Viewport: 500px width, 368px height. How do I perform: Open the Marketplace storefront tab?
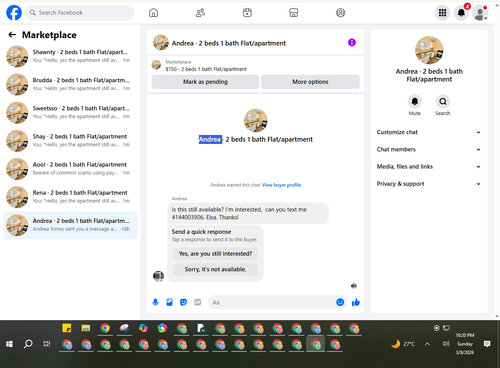[x=294, y=13]
